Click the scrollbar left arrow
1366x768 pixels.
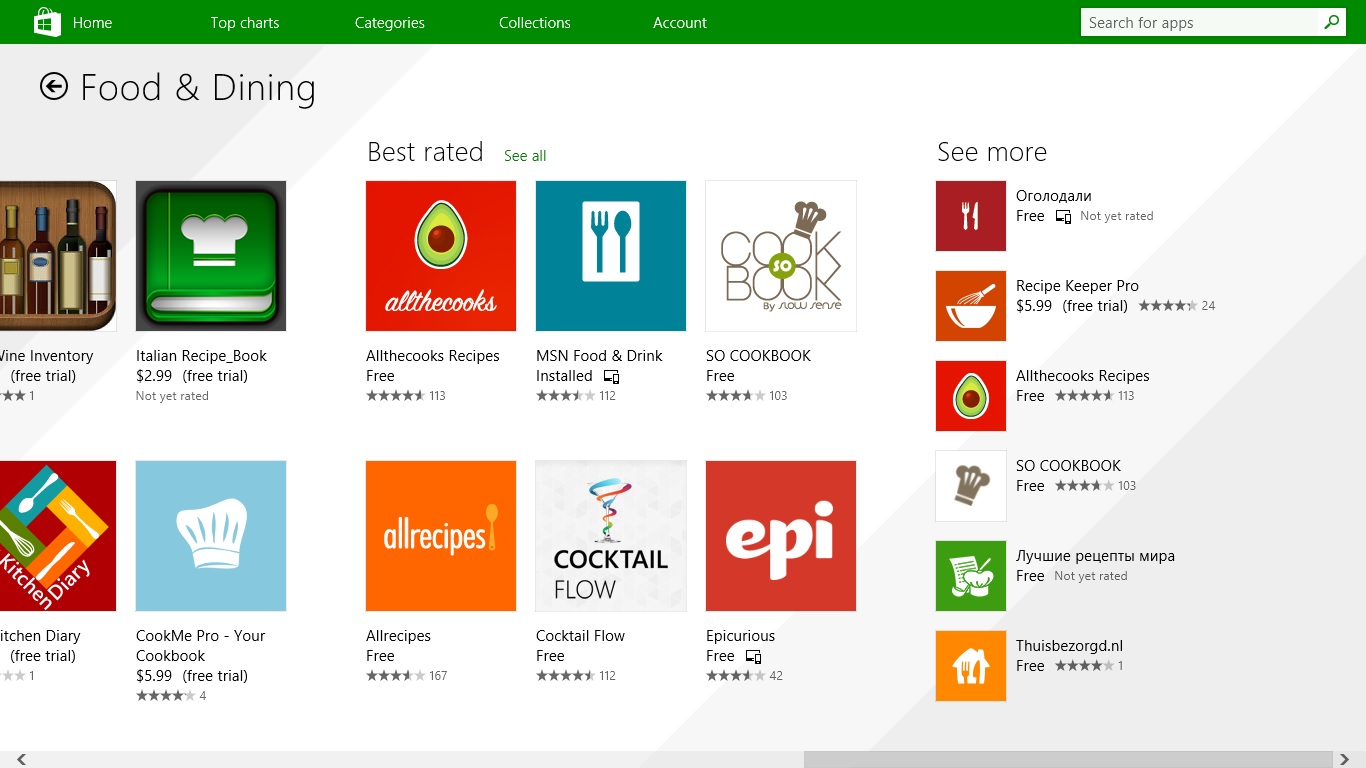[x=21, y=760]
